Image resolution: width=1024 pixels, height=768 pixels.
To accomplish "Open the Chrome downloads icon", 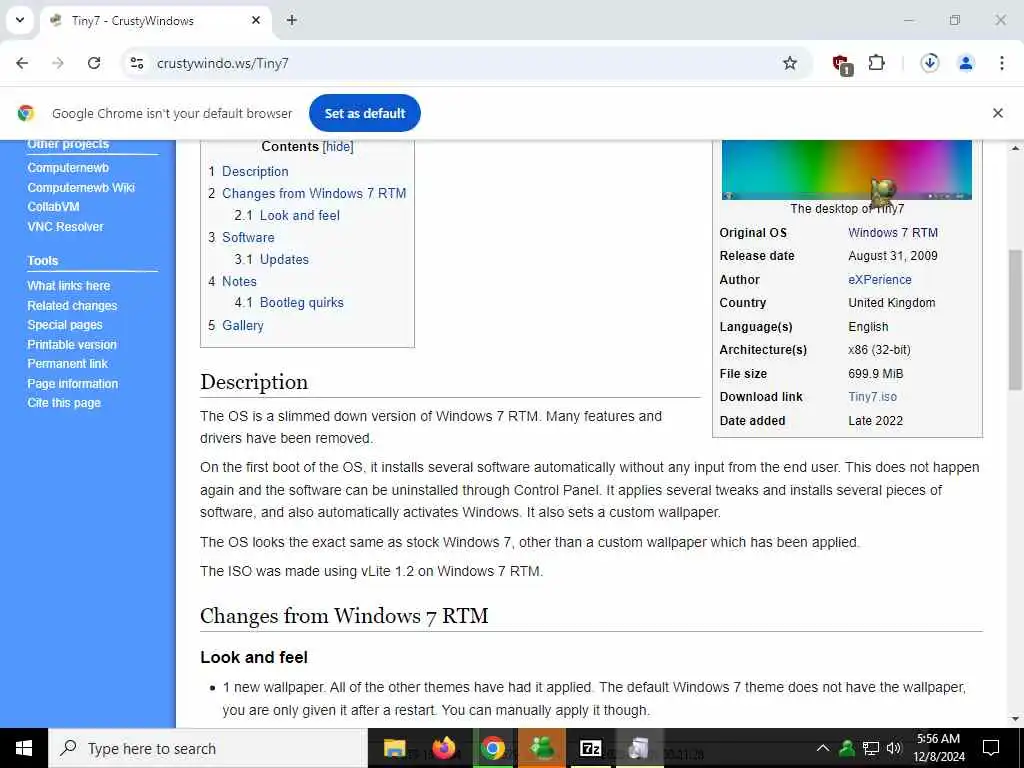I will tap(929, 63).
